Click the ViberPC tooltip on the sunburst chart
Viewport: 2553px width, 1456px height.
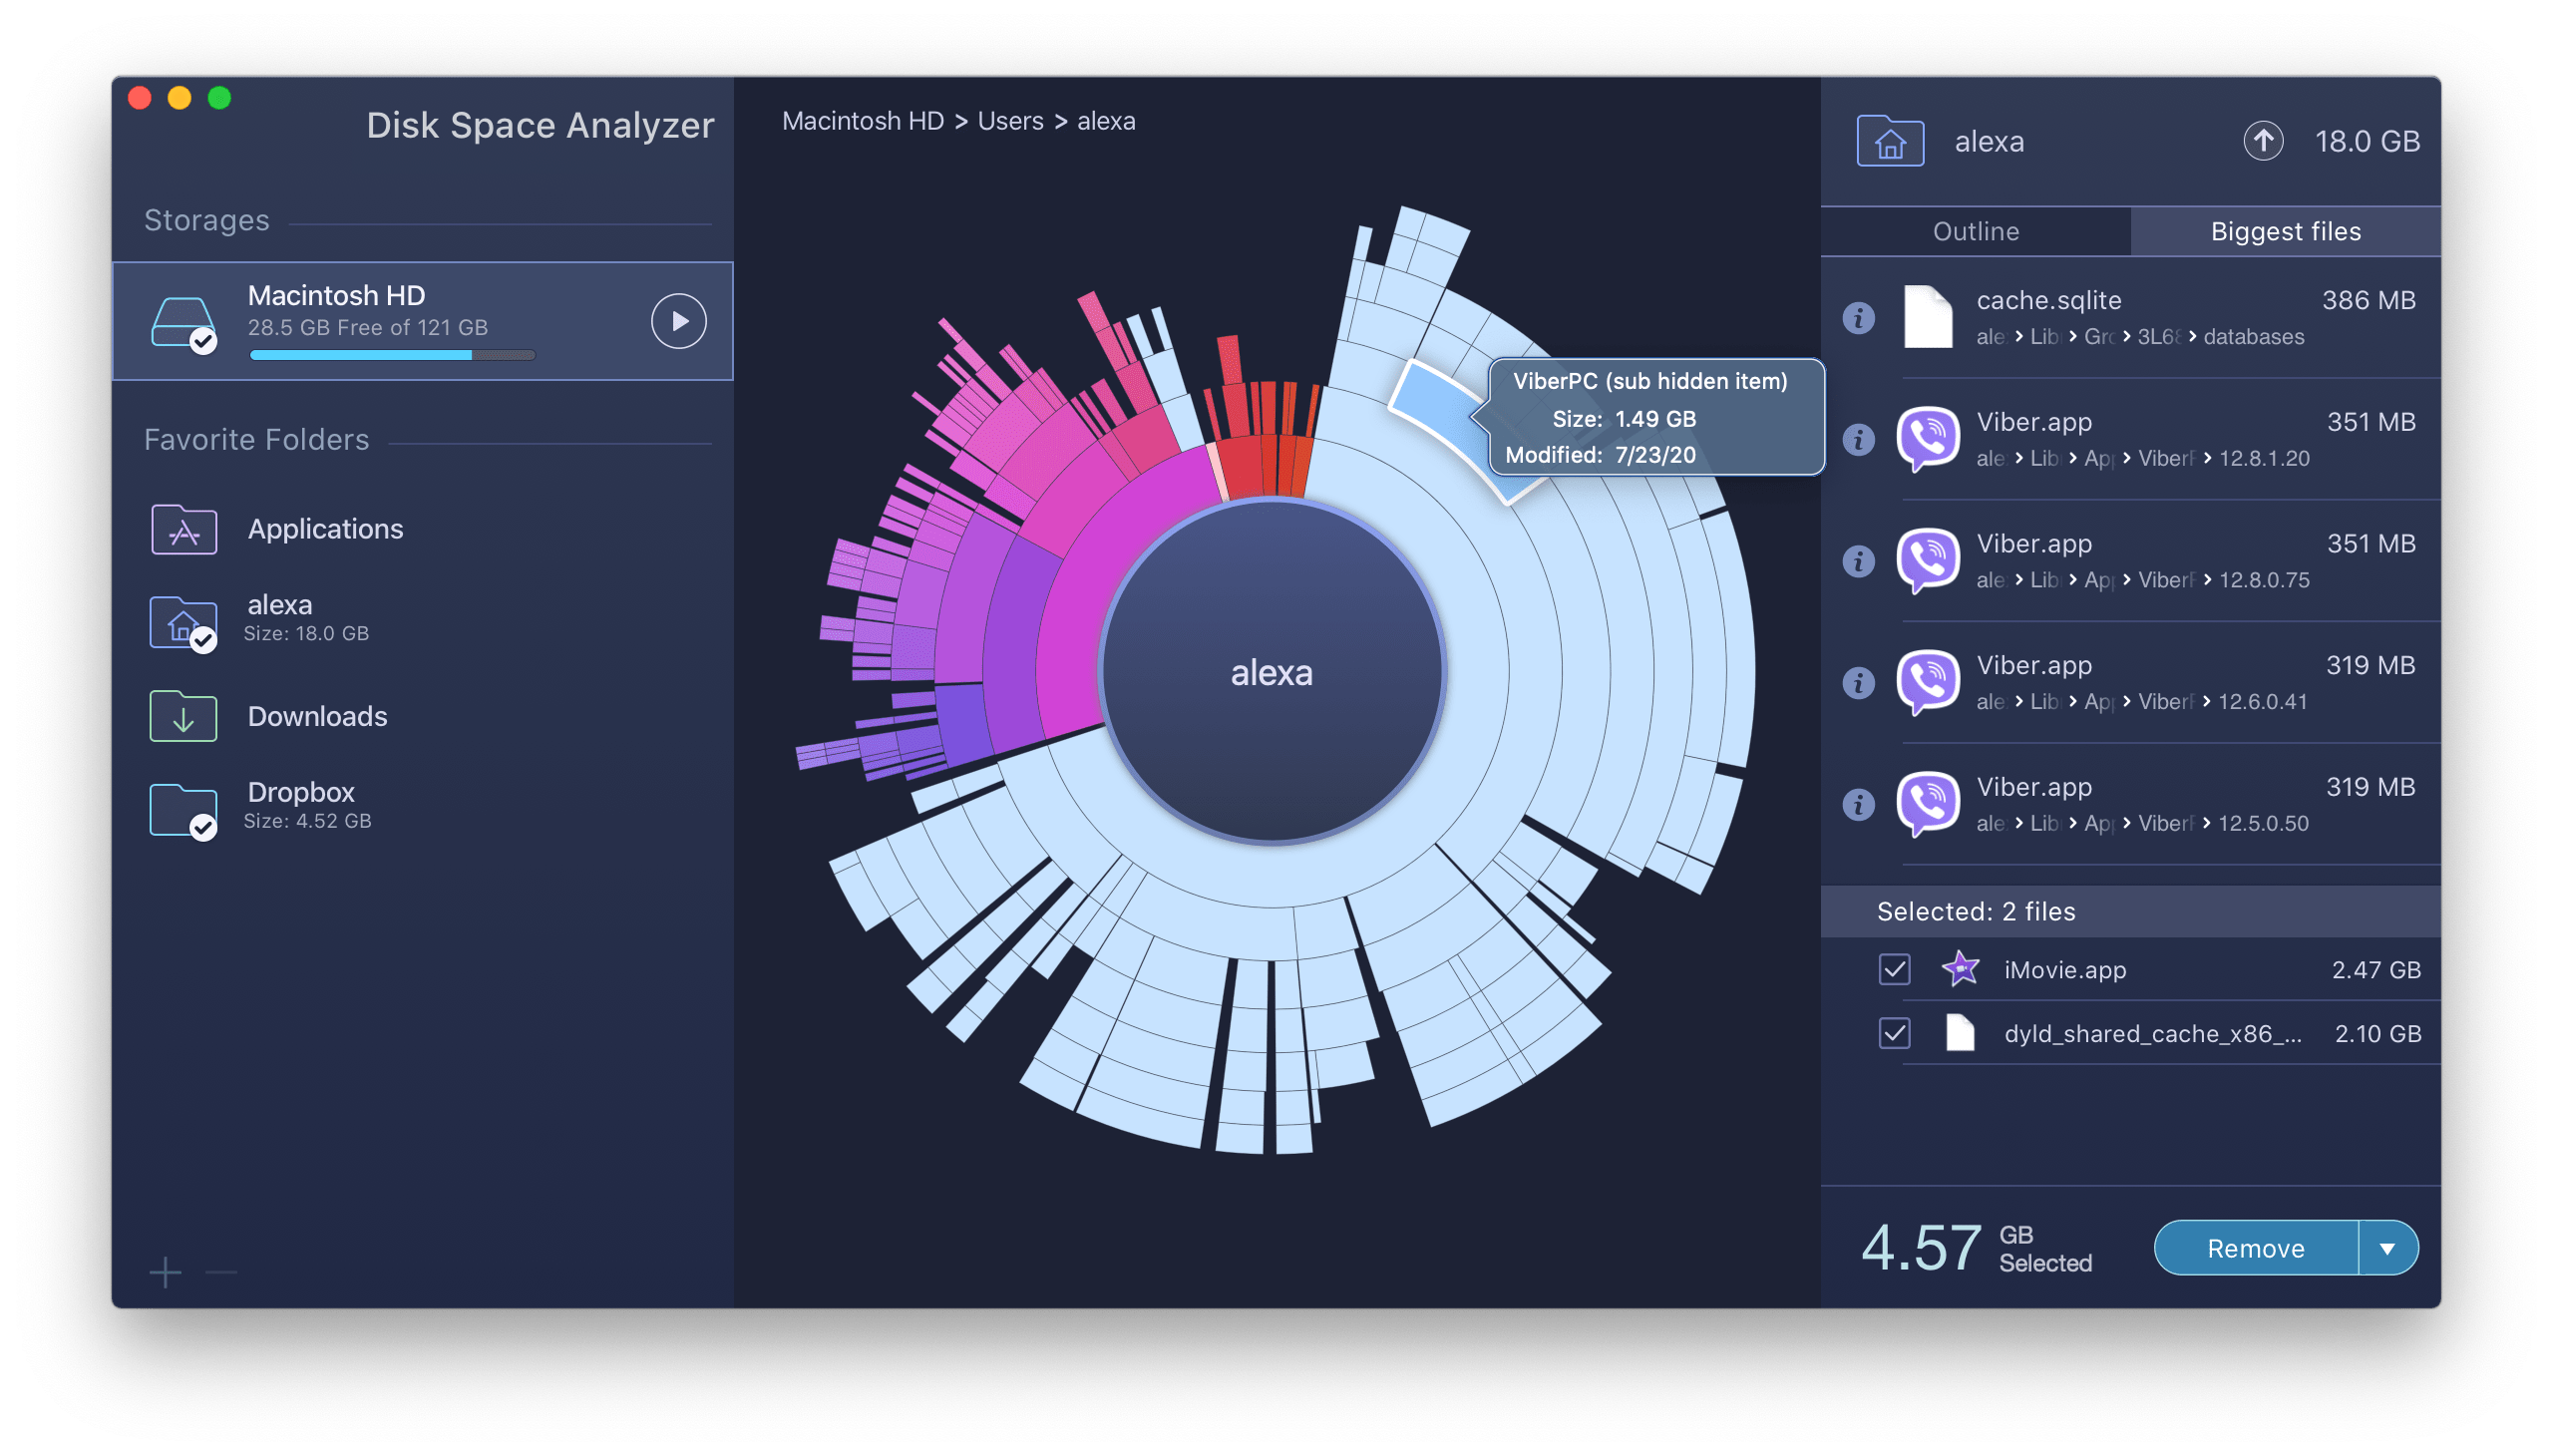point(1644,418)
